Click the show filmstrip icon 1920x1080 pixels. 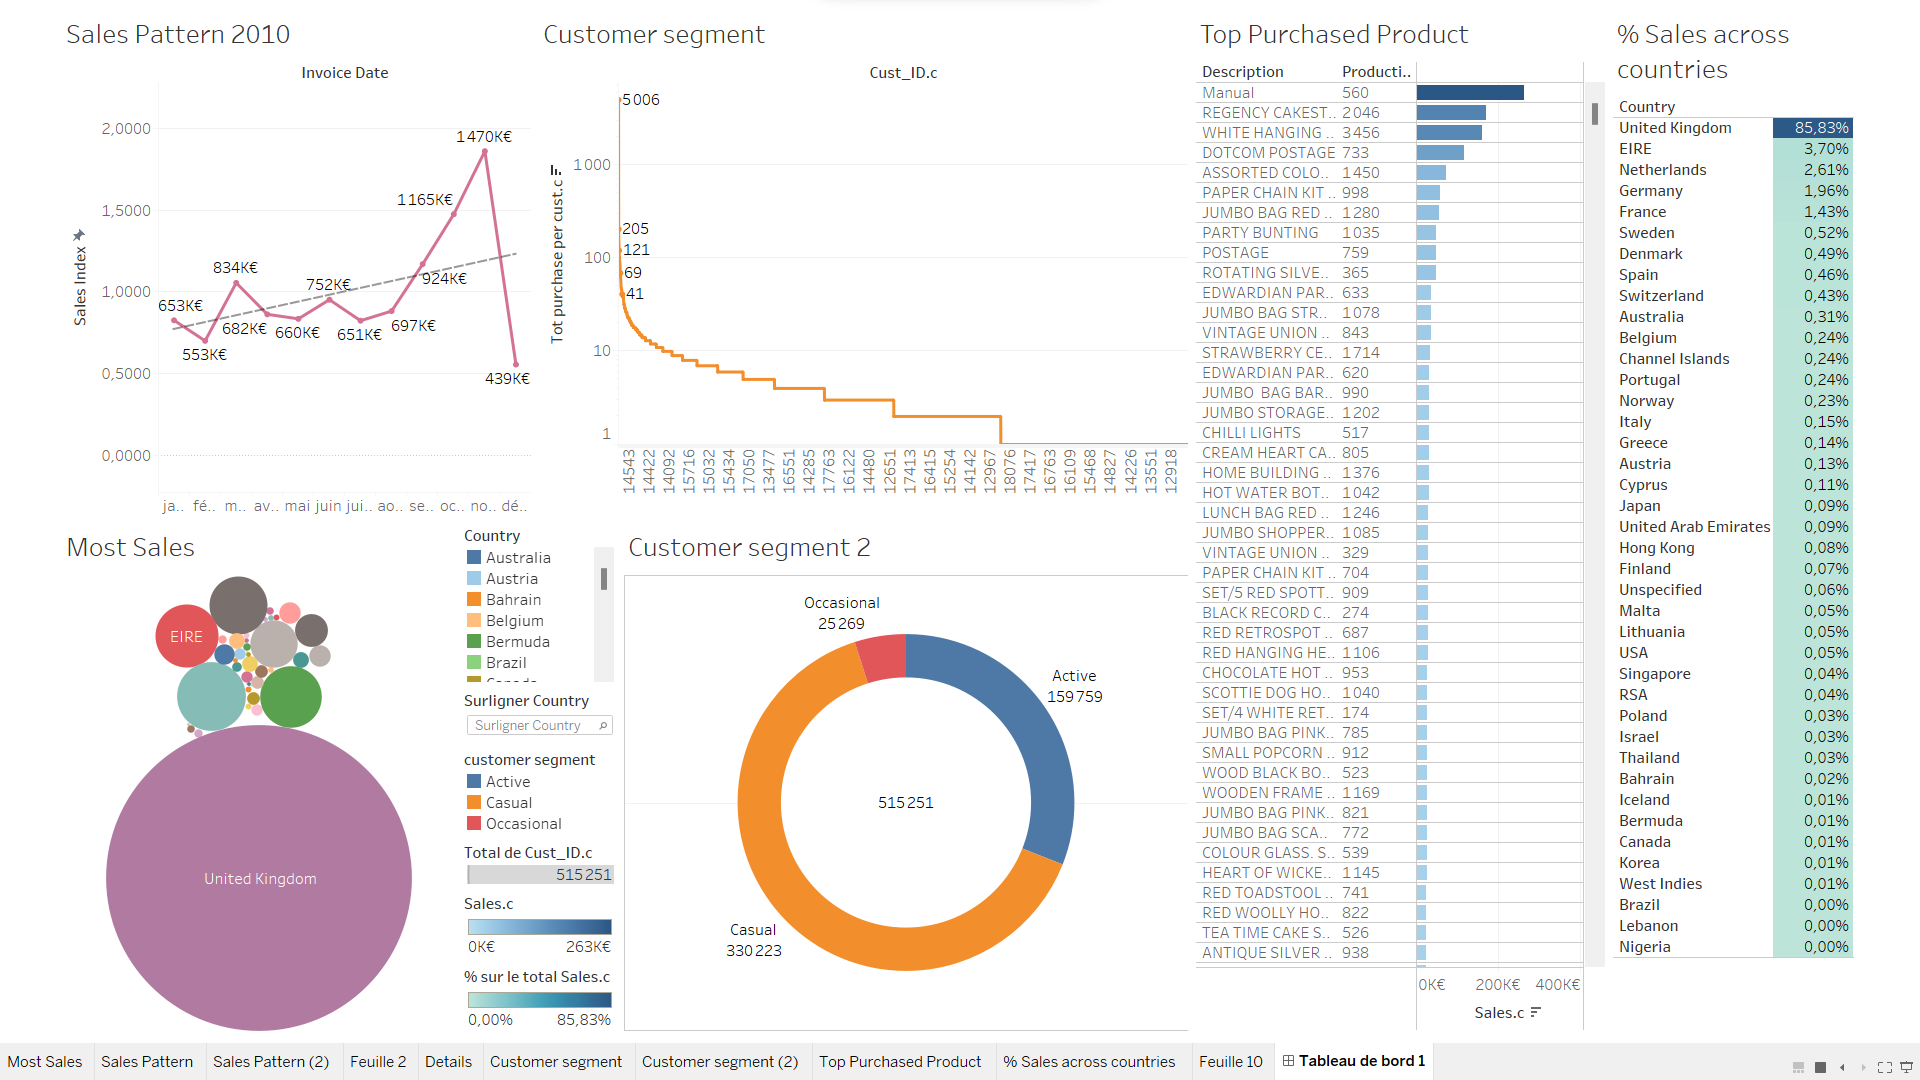click(x=1798, y=1067)
